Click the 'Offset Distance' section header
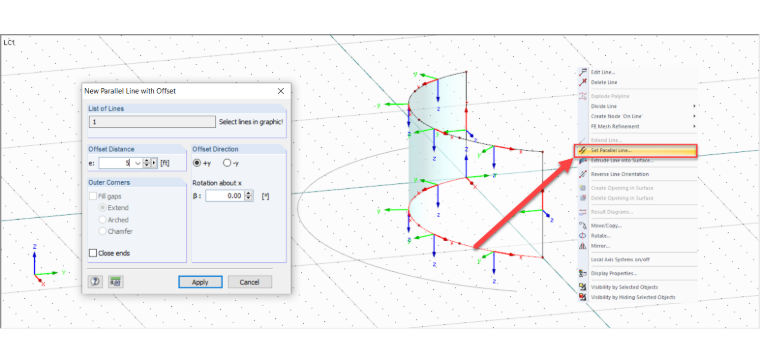 [111, 149]
